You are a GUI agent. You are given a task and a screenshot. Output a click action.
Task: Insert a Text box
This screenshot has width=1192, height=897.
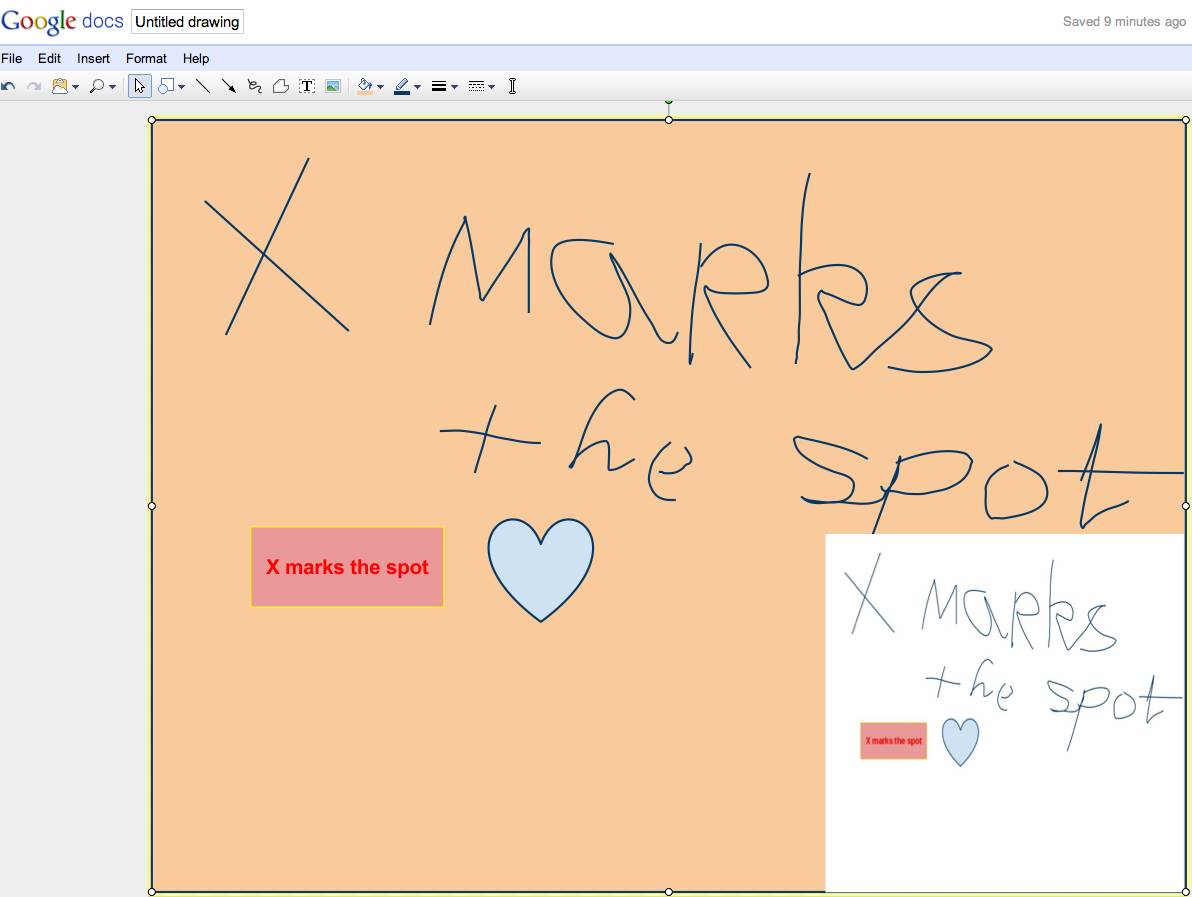pyautogui.click(x=306, y=86)
